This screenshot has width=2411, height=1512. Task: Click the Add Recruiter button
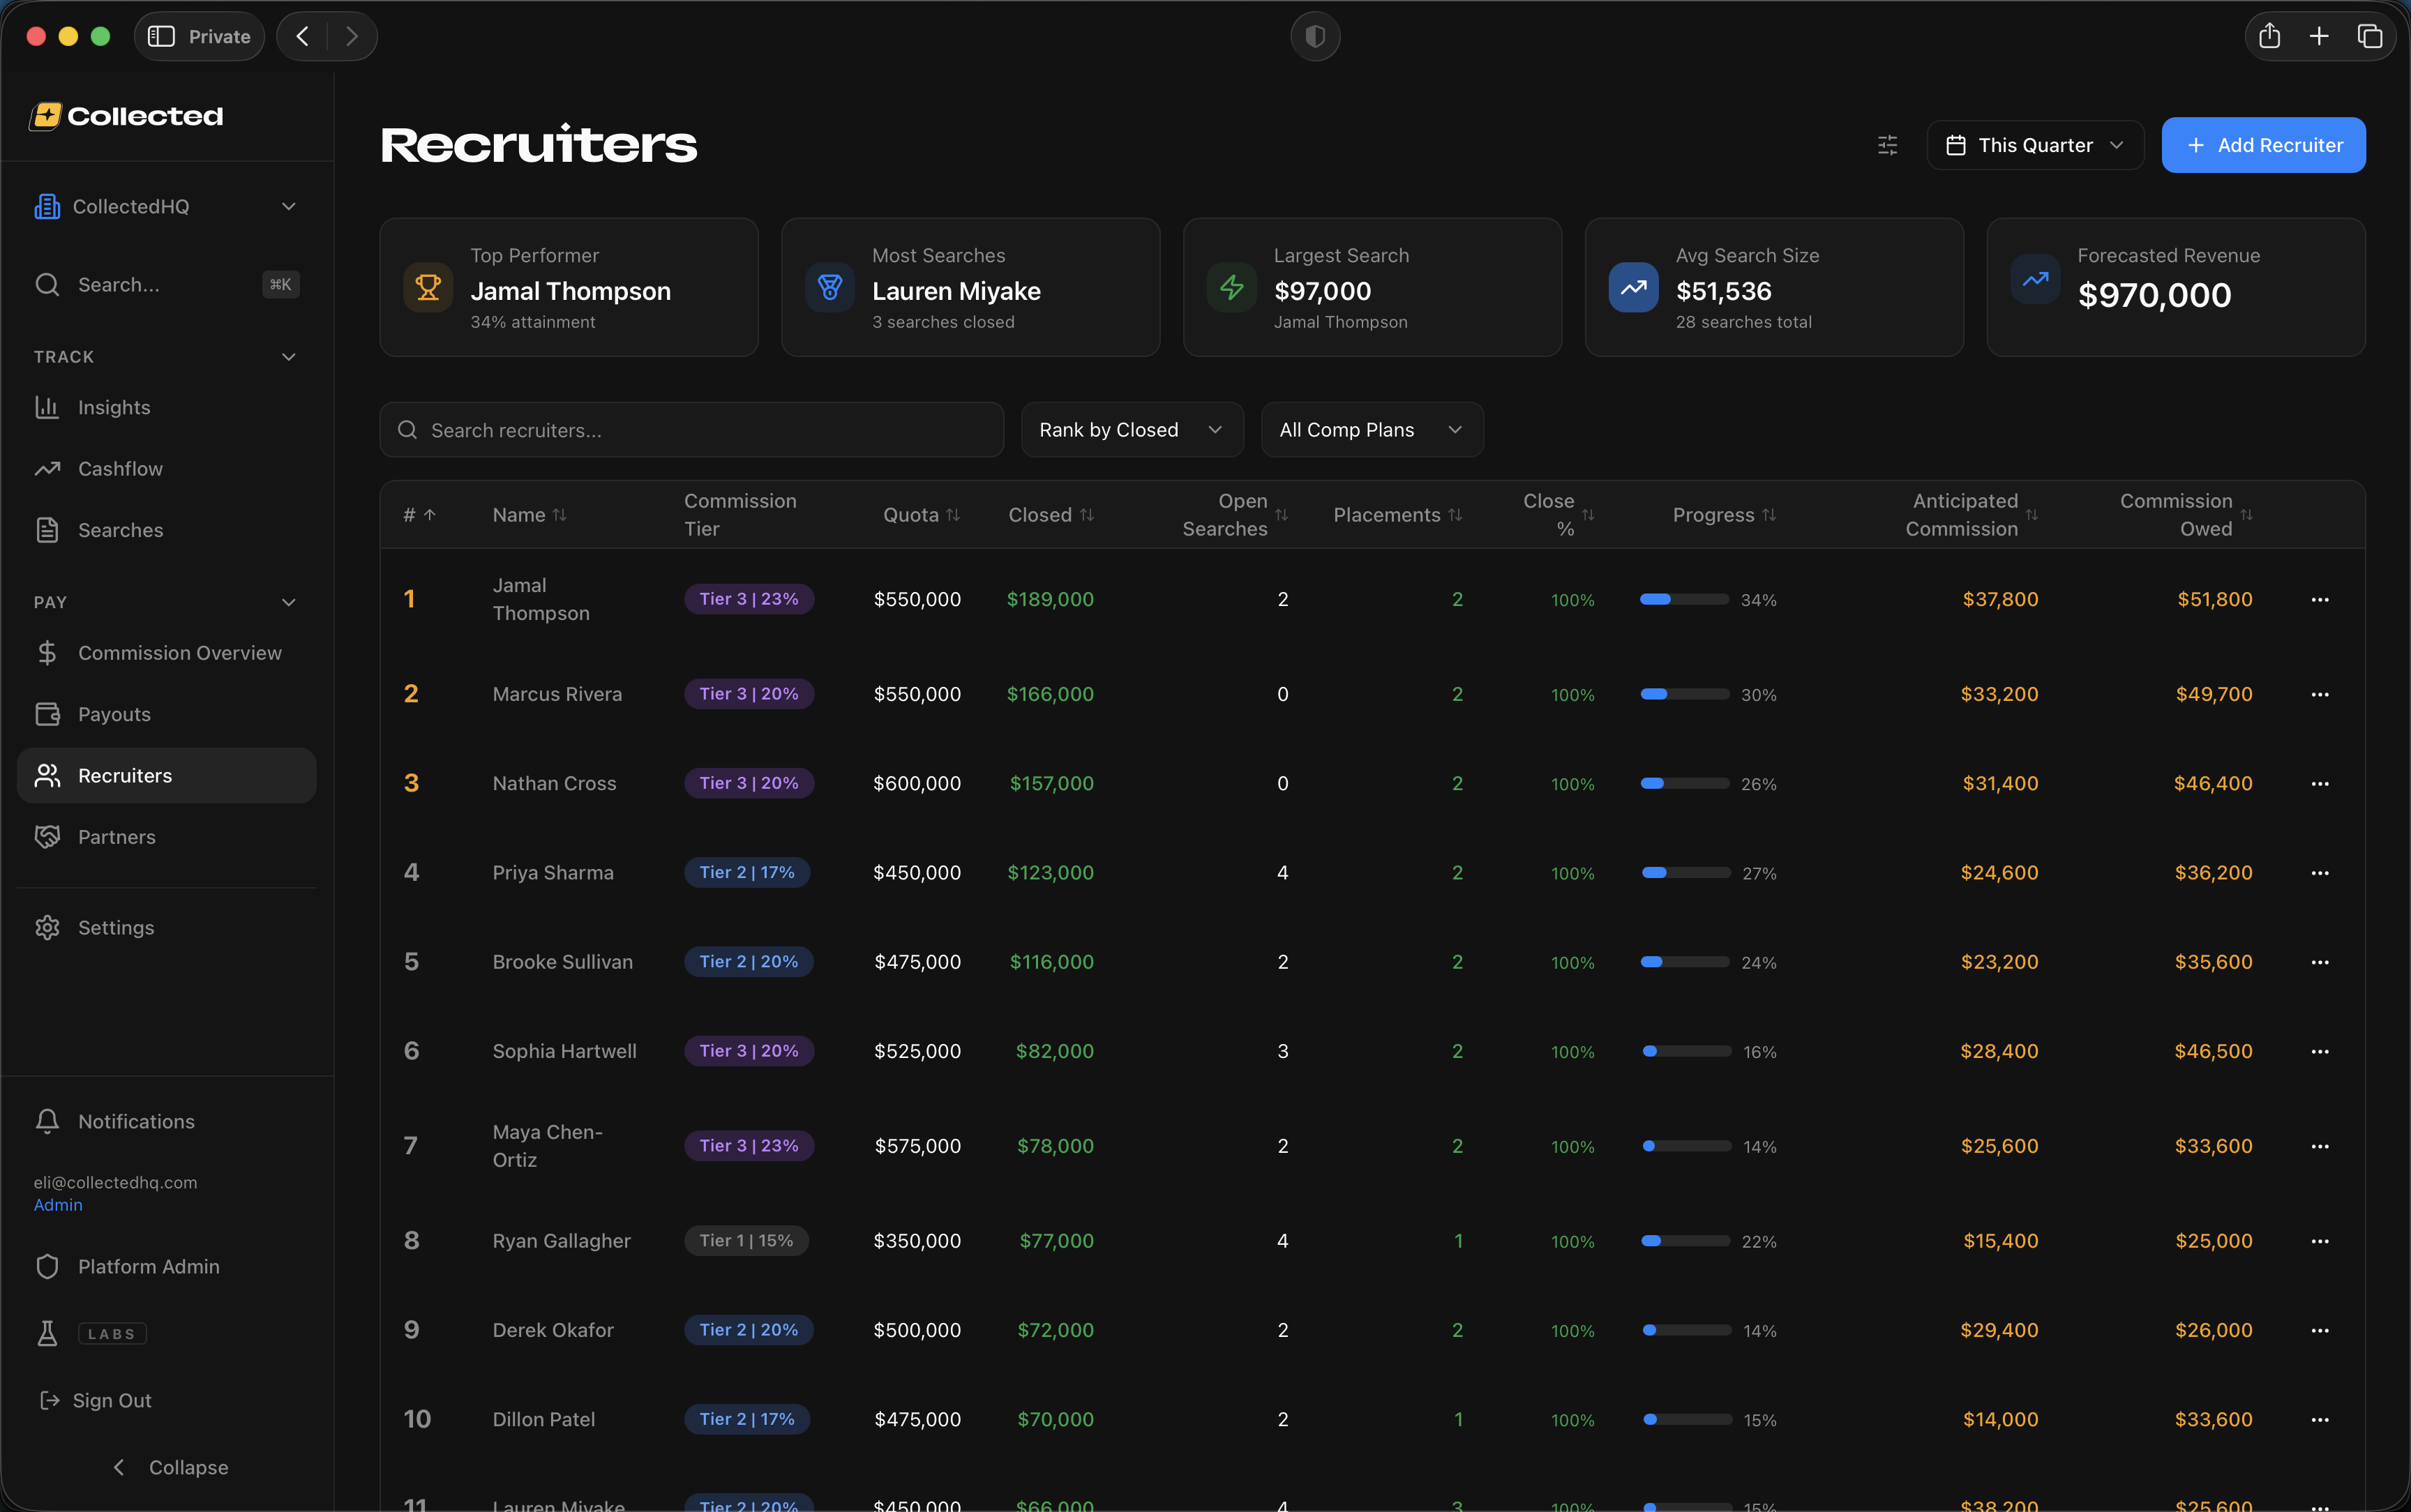coord(2263,145)
